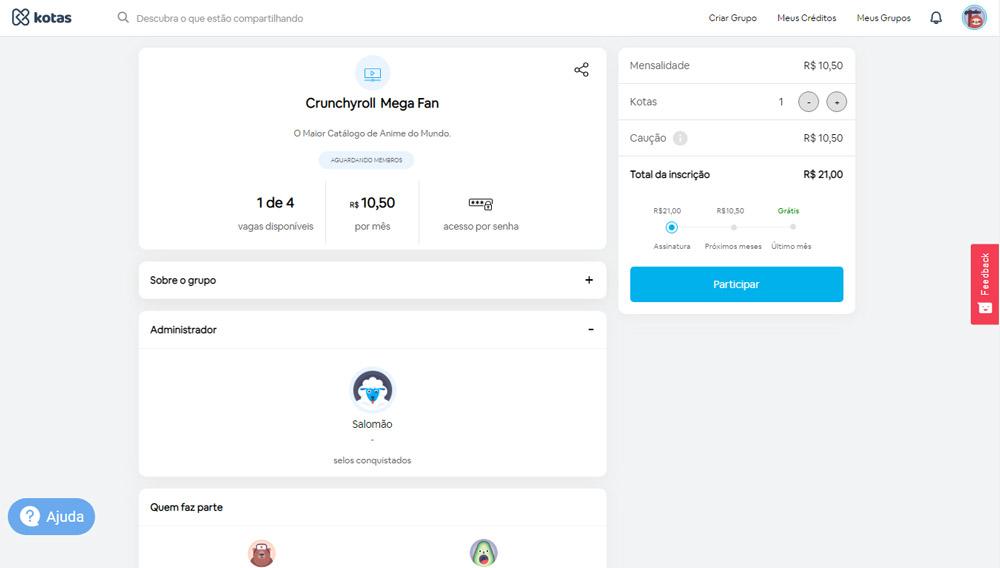Increase Kotas quantity with plus button

click(x=837, y=102)
